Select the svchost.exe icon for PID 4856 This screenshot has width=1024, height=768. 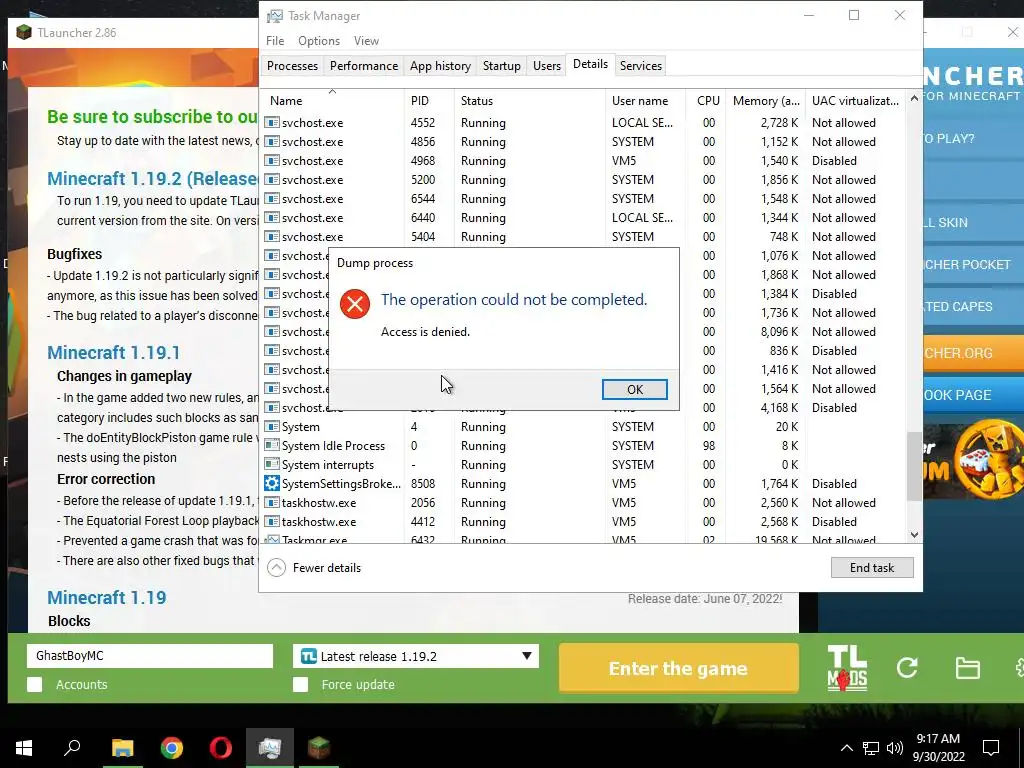(x=272, y=142)
